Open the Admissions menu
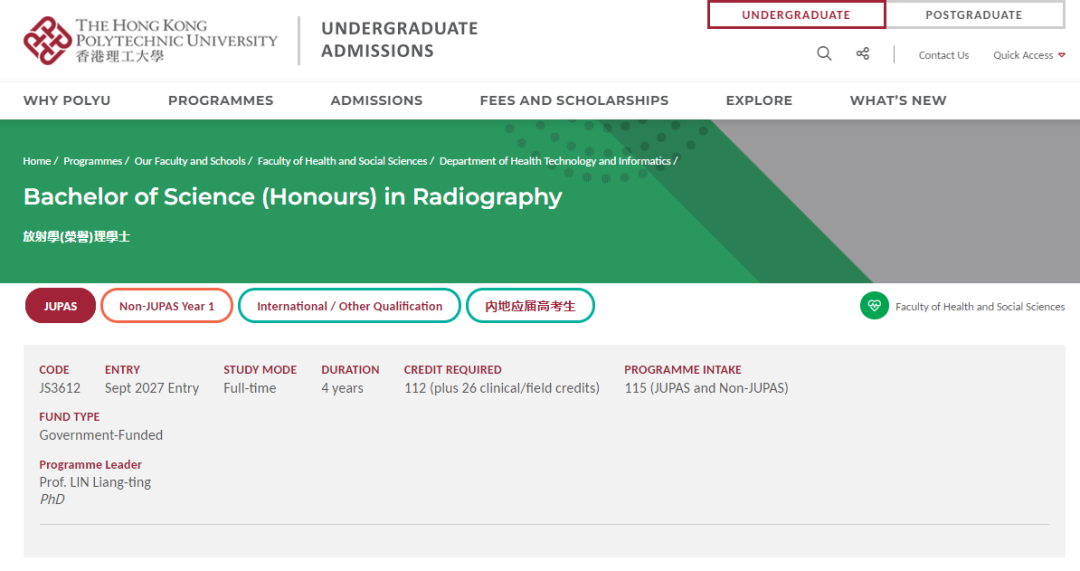The image size is (1080, 571). coord(377,101)
